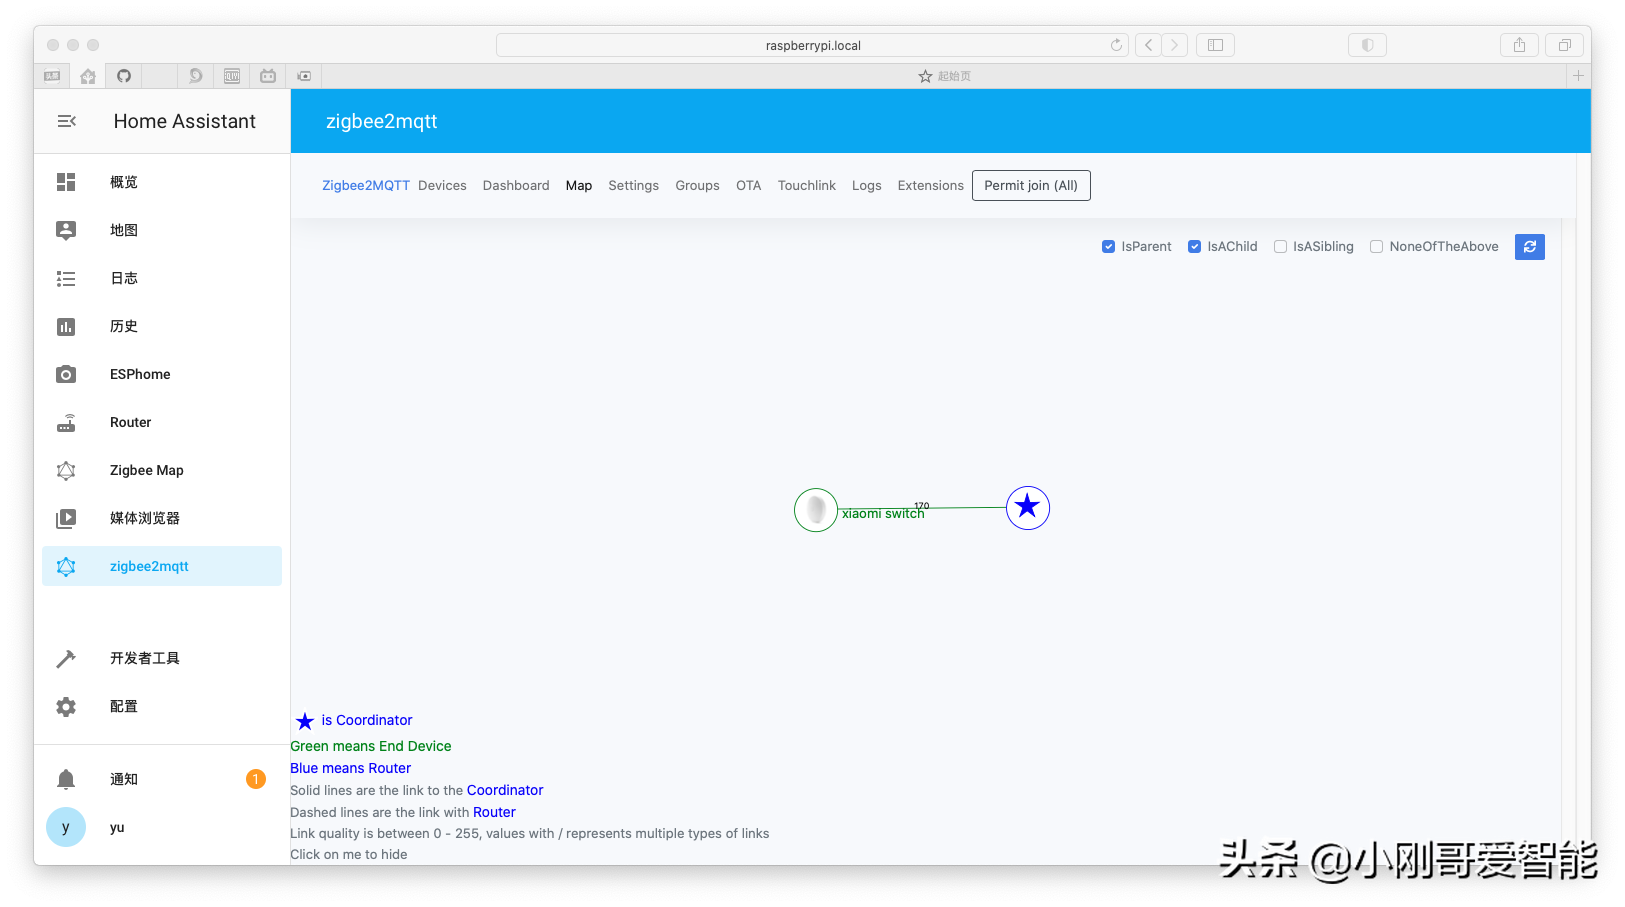Open the Zigbee Map sidebar icon
Viewport: 1625px width, 907px height.
66,470
